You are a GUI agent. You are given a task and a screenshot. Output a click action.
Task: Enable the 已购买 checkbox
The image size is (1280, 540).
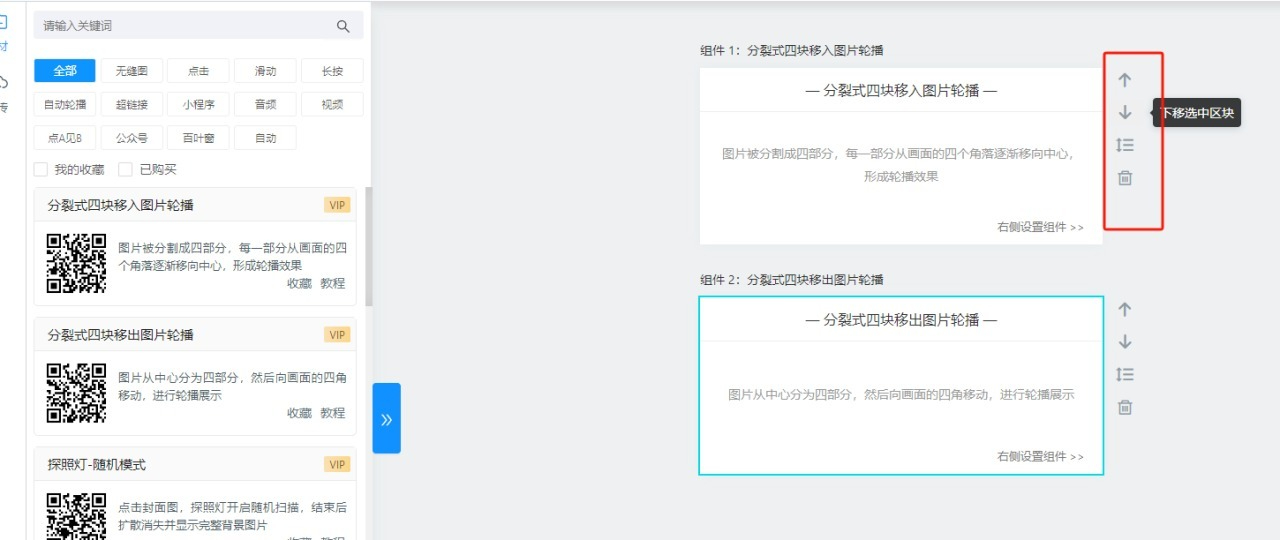click(x=126, y=169)
